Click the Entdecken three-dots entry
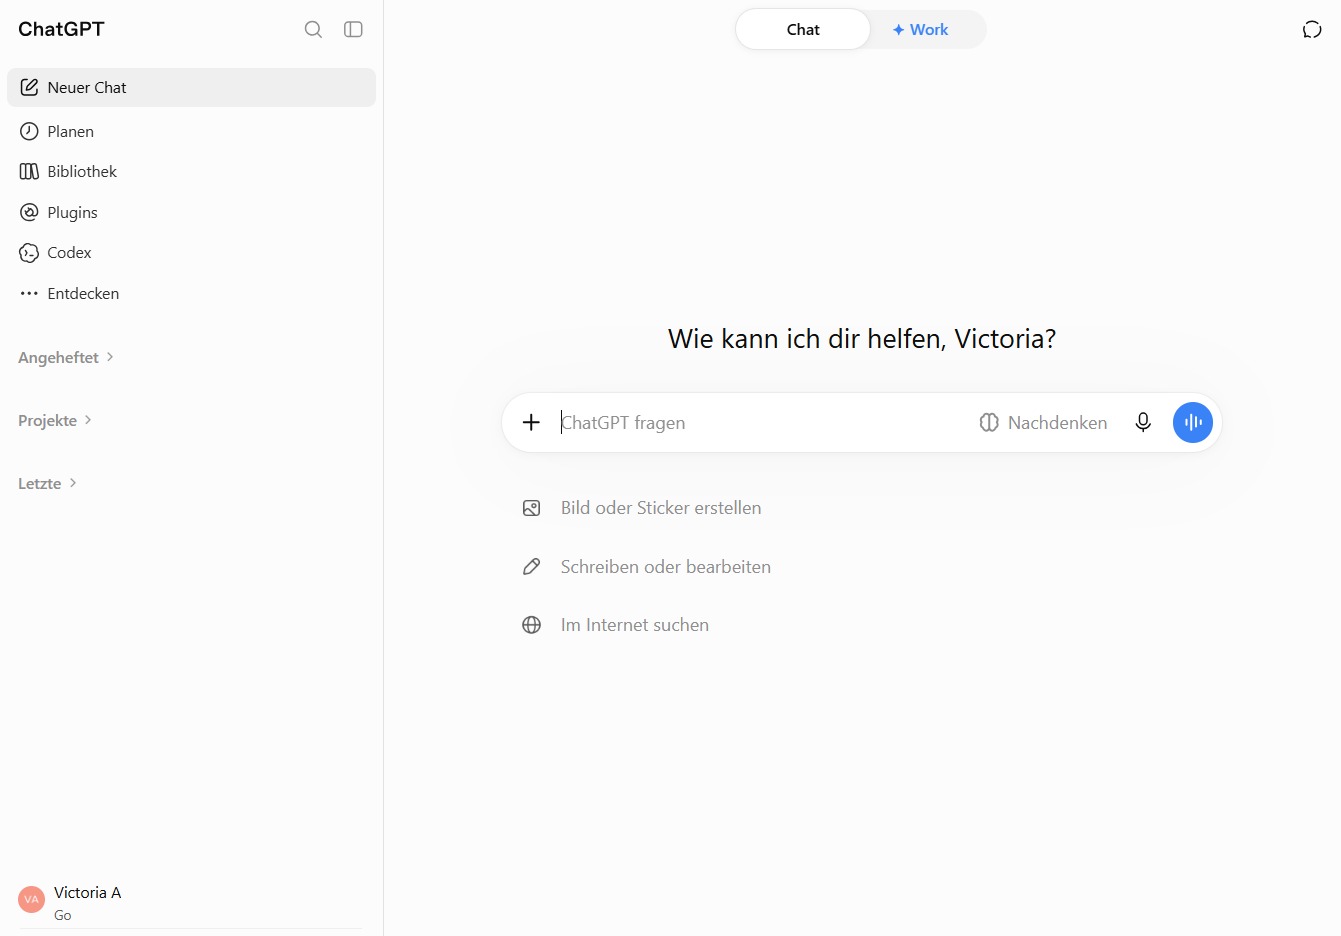The height and width of the screenshot is (936, 1341). click(x=191, y=293)
